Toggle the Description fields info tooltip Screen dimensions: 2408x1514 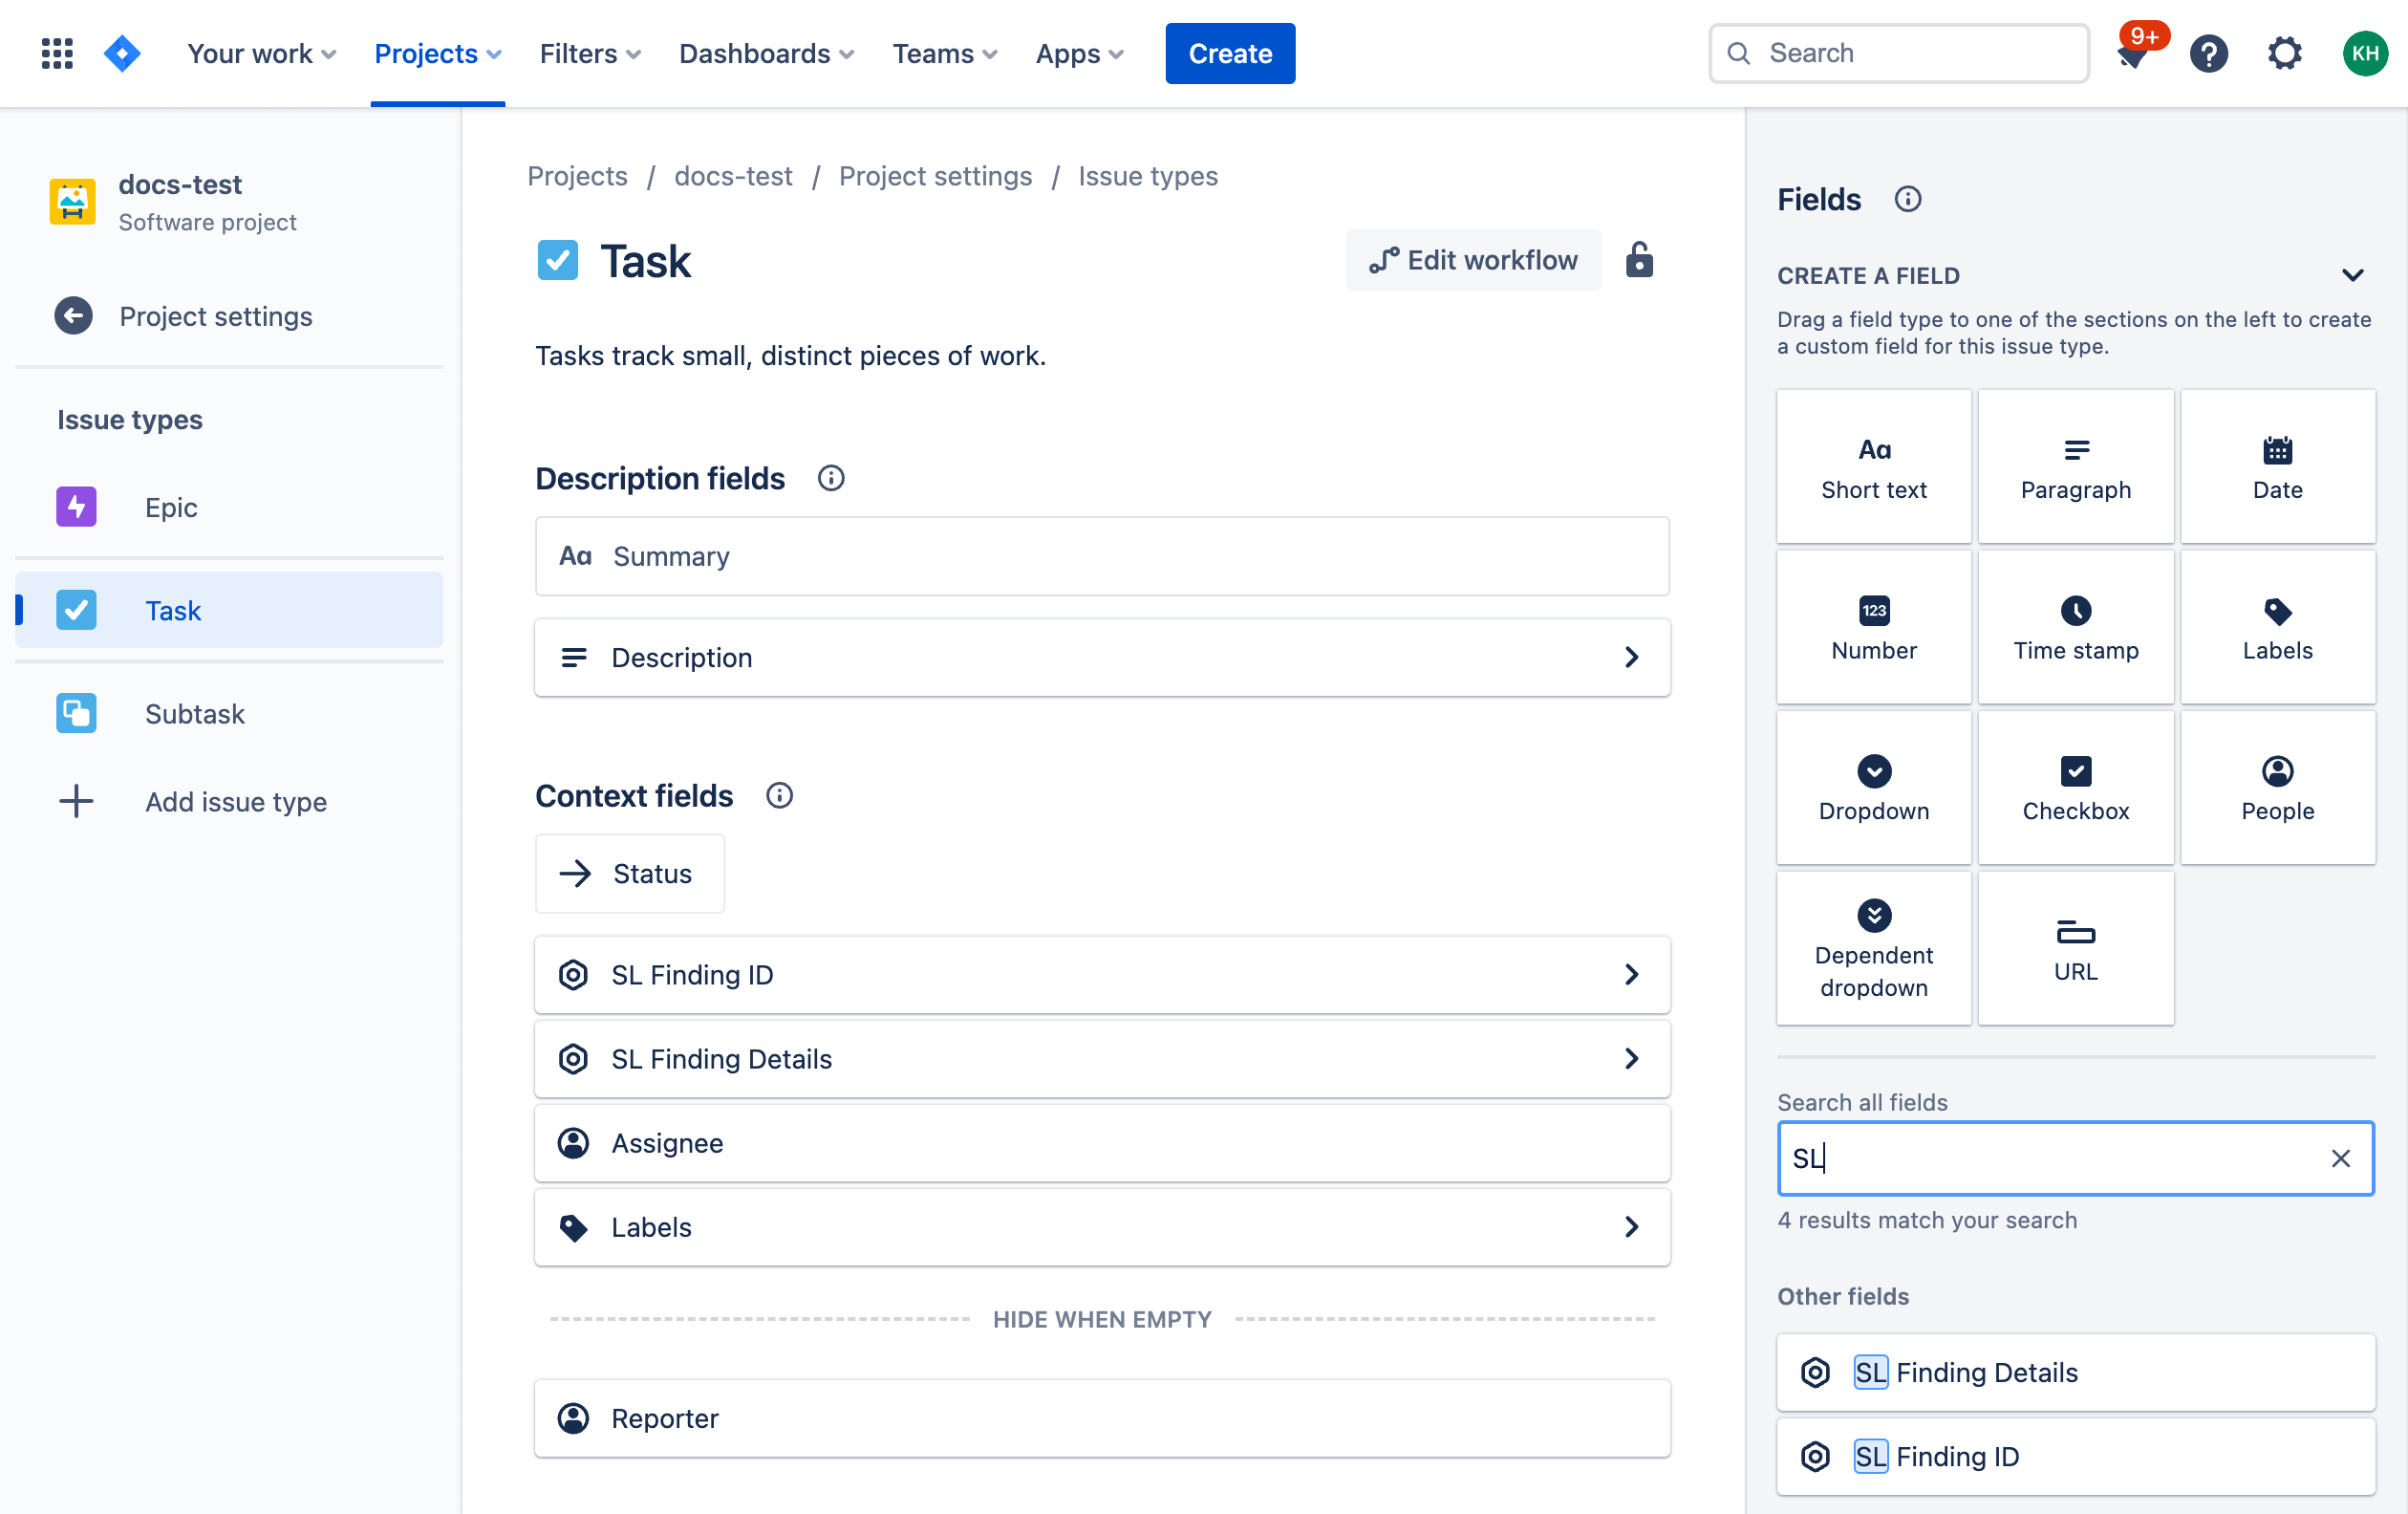830,476
